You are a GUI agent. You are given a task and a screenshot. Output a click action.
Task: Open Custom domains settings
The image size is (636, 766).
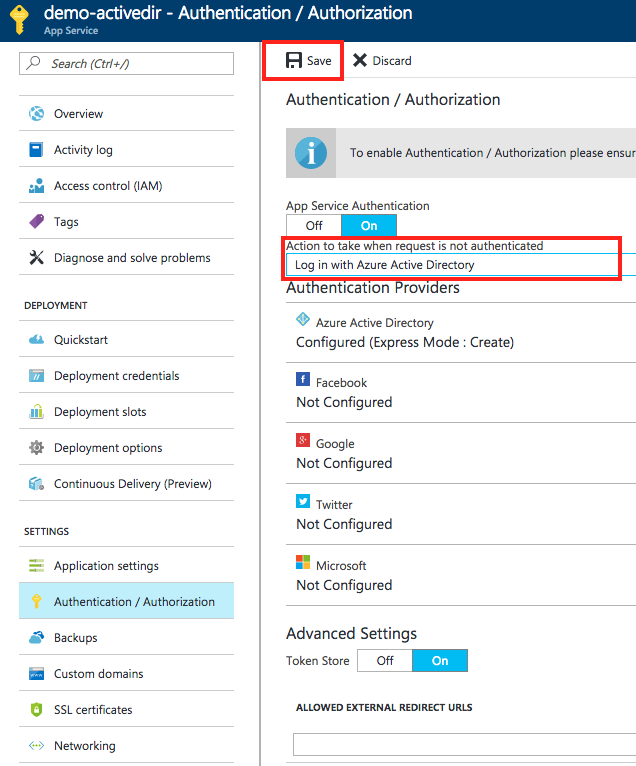point(127,674)
